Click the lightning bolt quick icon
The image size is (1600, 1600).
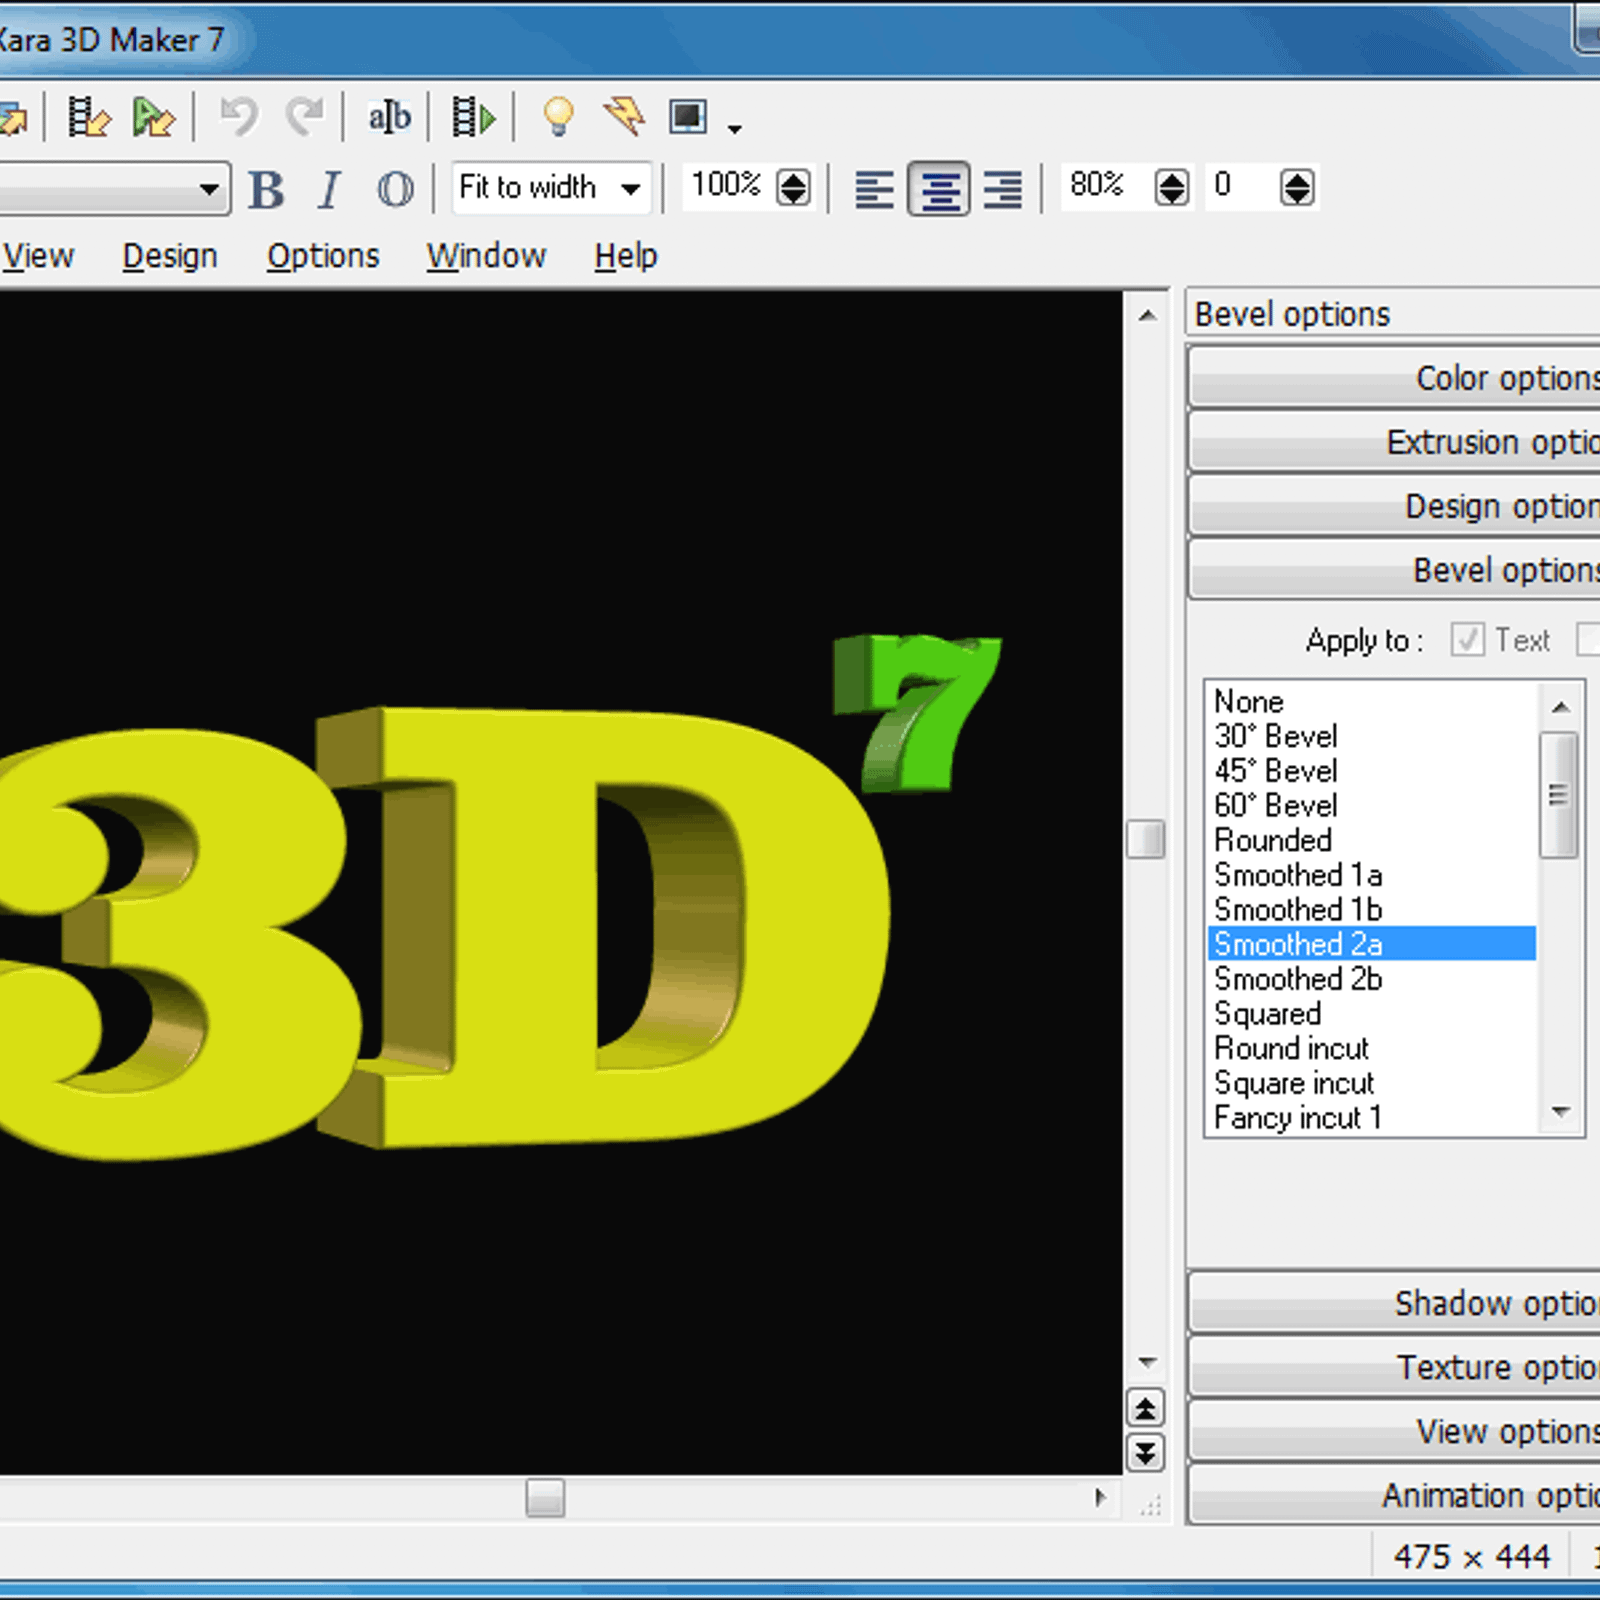(x=625, y=116)
